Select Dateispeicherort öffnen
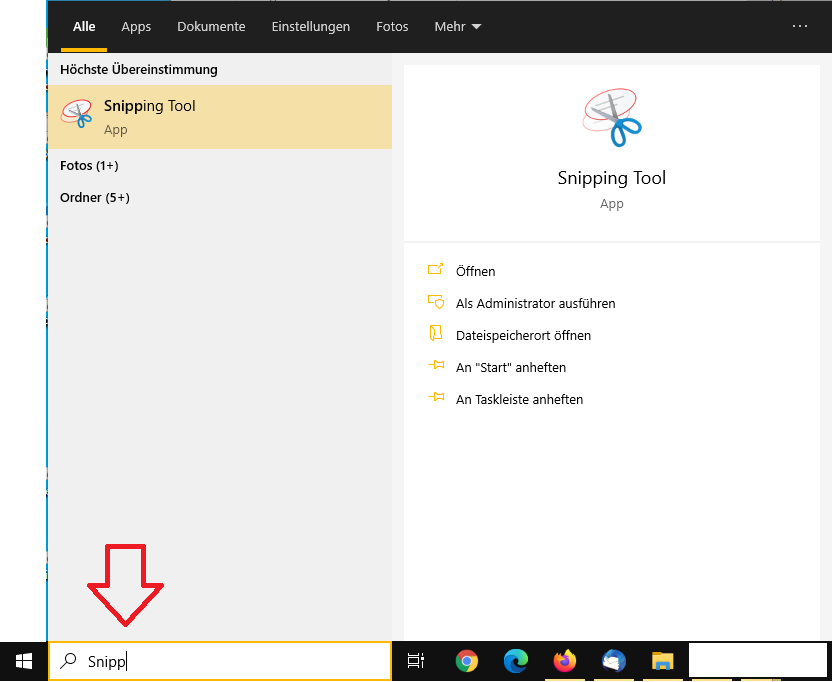 (x=523, y=335)
